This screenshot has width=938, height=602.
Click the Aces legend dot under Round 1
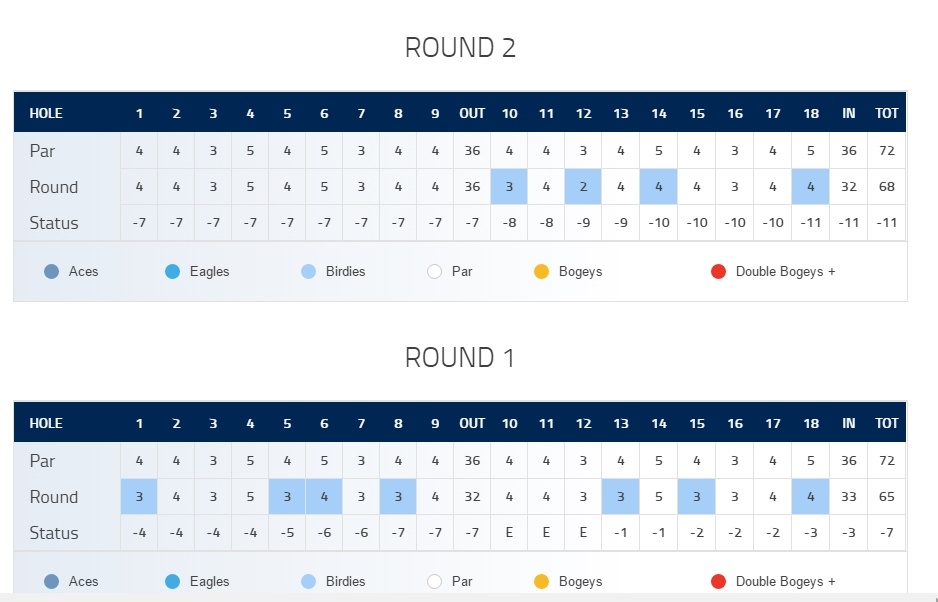point(51,582)
